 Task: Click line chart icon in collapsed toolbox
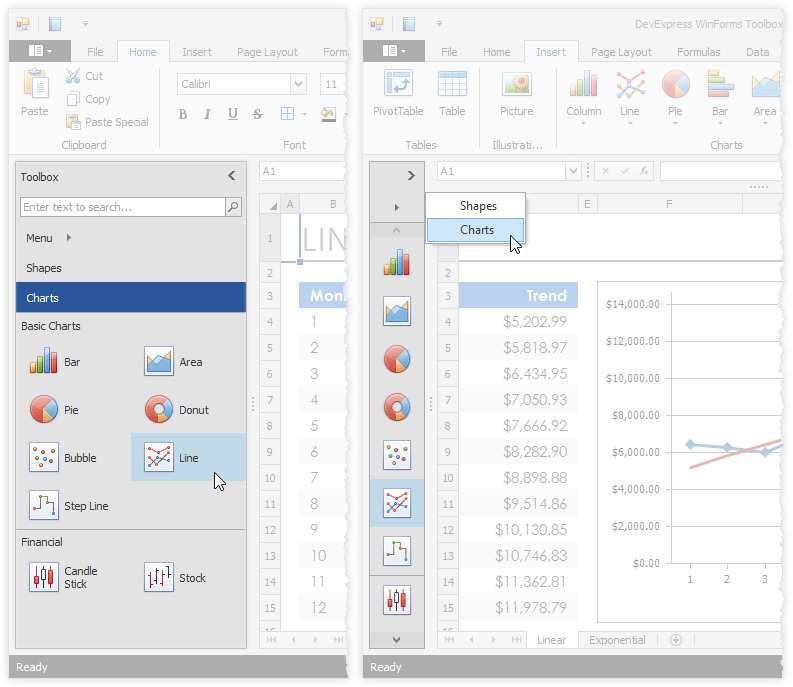pos(396,503)
